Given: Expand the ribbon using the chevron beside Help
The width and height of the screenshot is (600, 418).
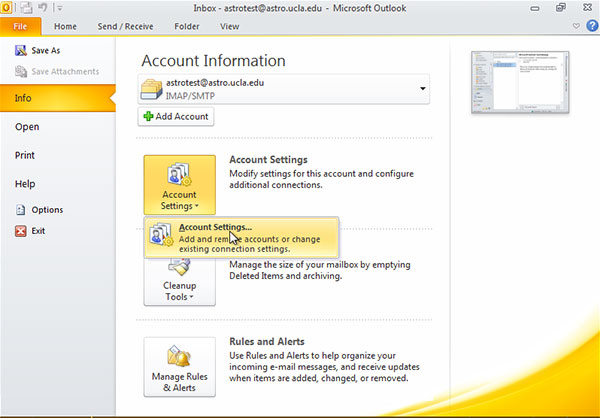Looking at the screenshot, I should point(576,26).
